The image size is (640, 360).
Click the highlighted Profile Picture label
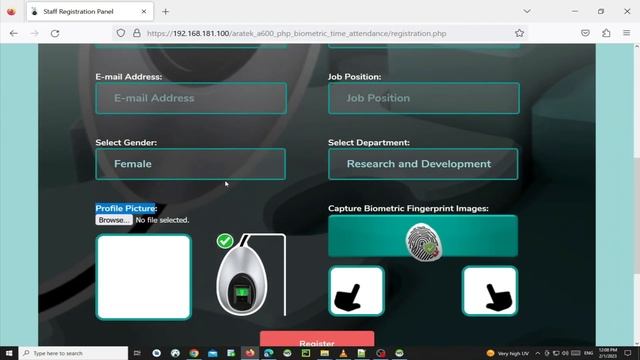coord(126,209)
